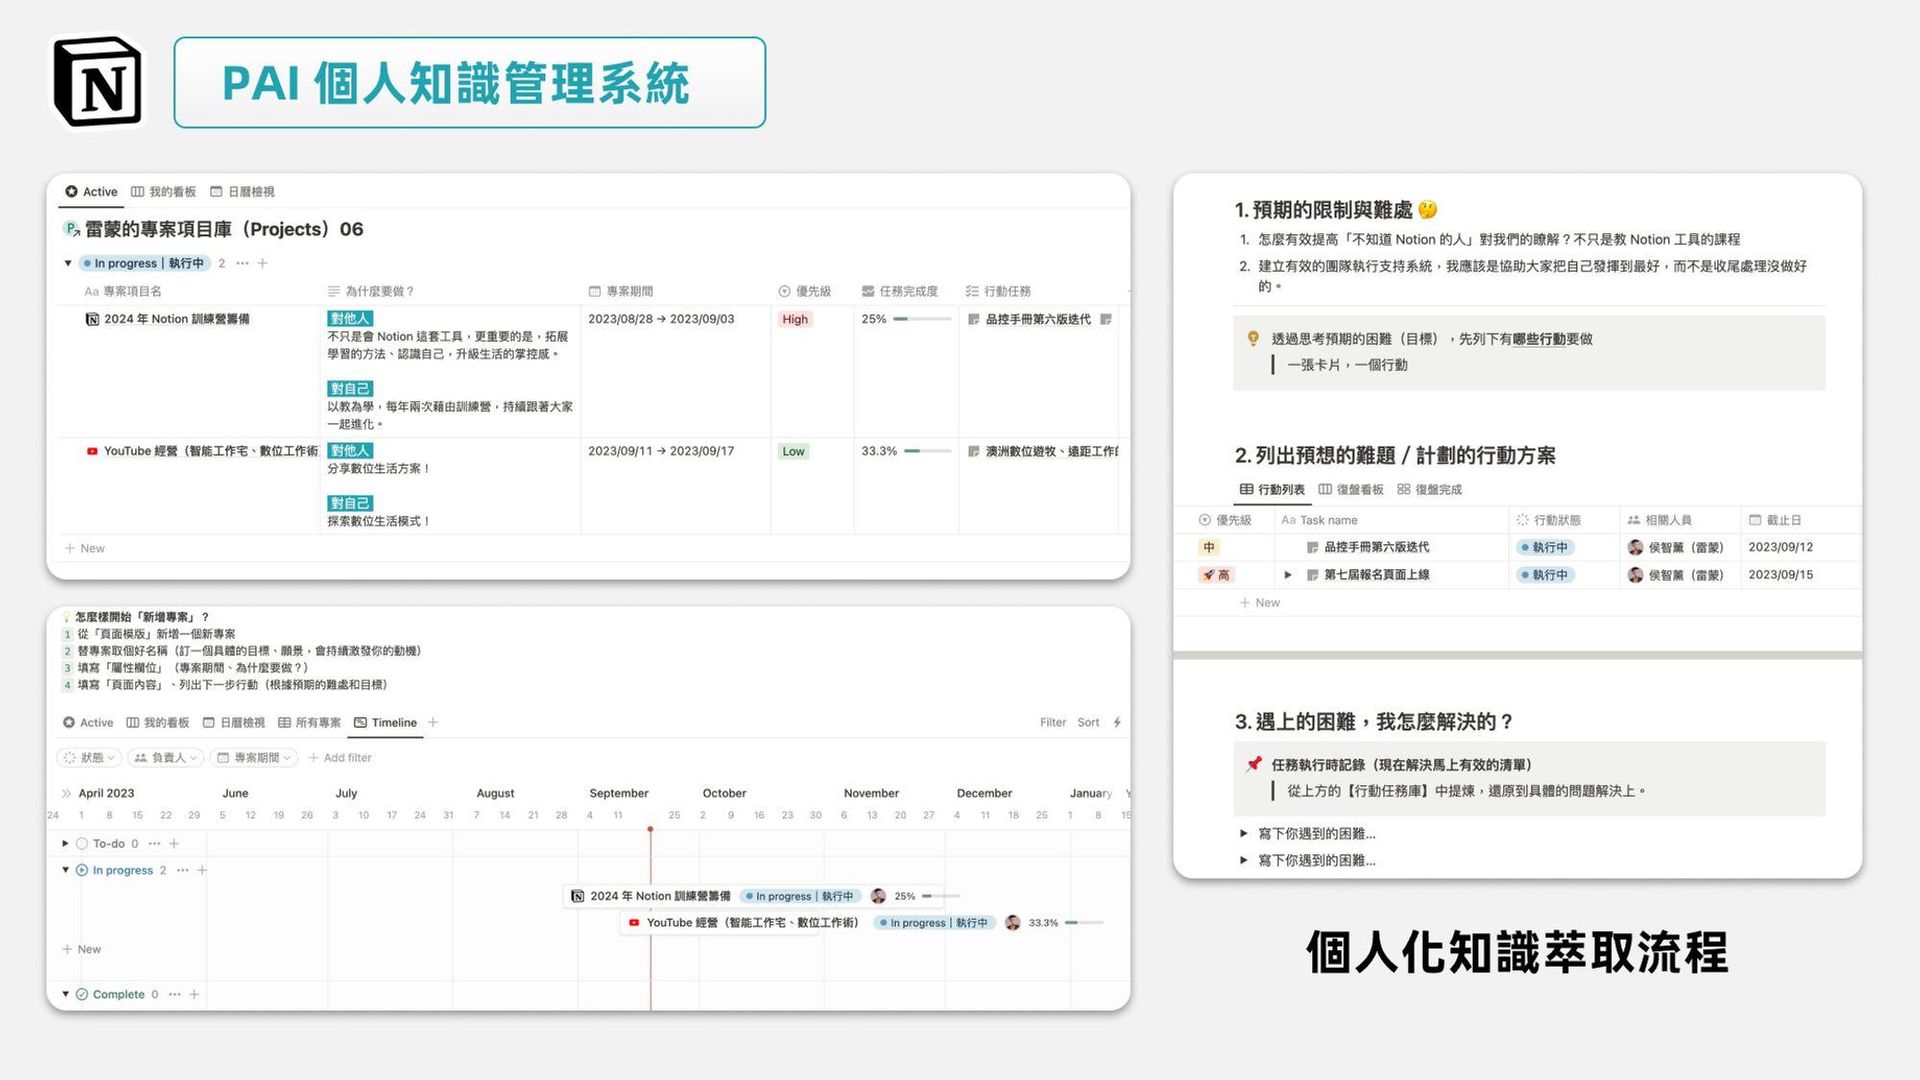Click double-arrow icon before April 2023
This screenshot has height=1080, width=1920.
66,793
